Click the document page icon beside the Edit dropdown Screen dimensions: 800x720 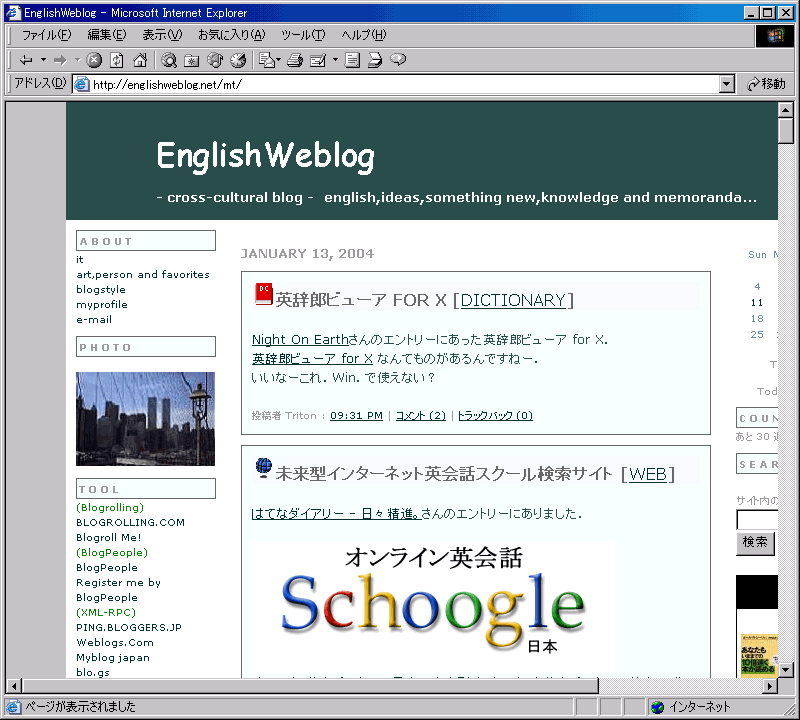click(352, 60)
